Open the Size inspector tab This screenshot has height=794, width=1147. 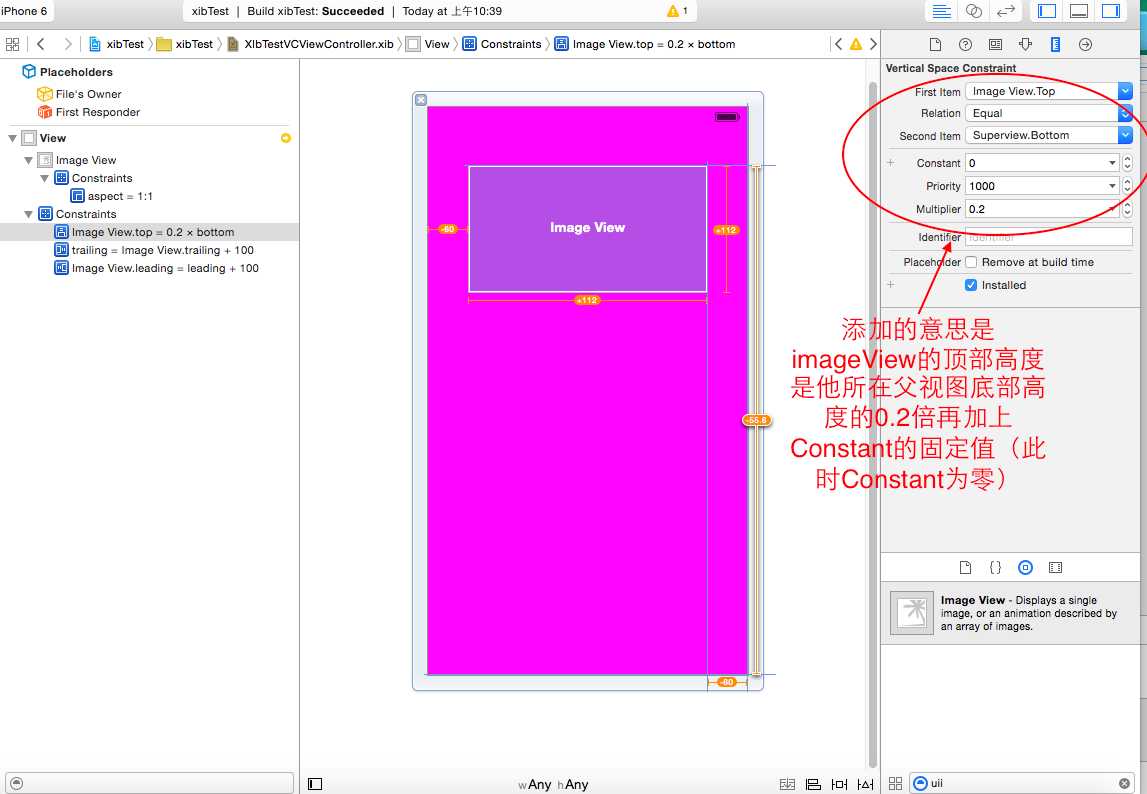[x=1055, y=45]
